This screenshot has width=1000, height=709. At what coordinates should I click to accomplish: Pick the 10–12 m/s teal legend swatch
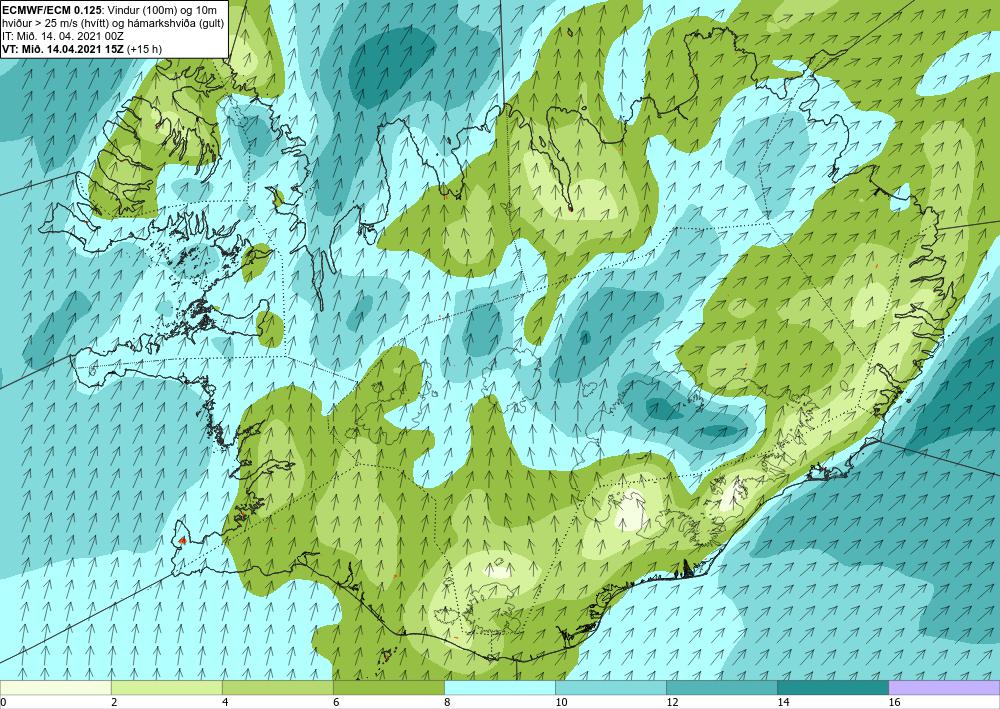pyautogui.click(x=610, y=688)
